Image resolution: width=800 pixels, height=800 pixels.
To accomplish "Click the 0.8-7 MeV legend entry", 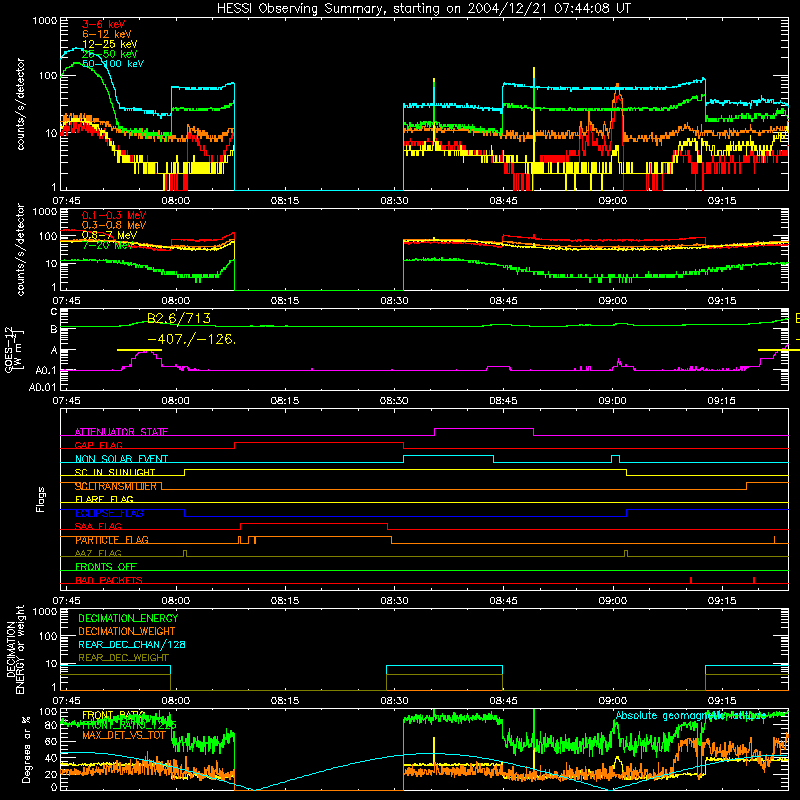I will pyautogui.click(x=109, y=235).
